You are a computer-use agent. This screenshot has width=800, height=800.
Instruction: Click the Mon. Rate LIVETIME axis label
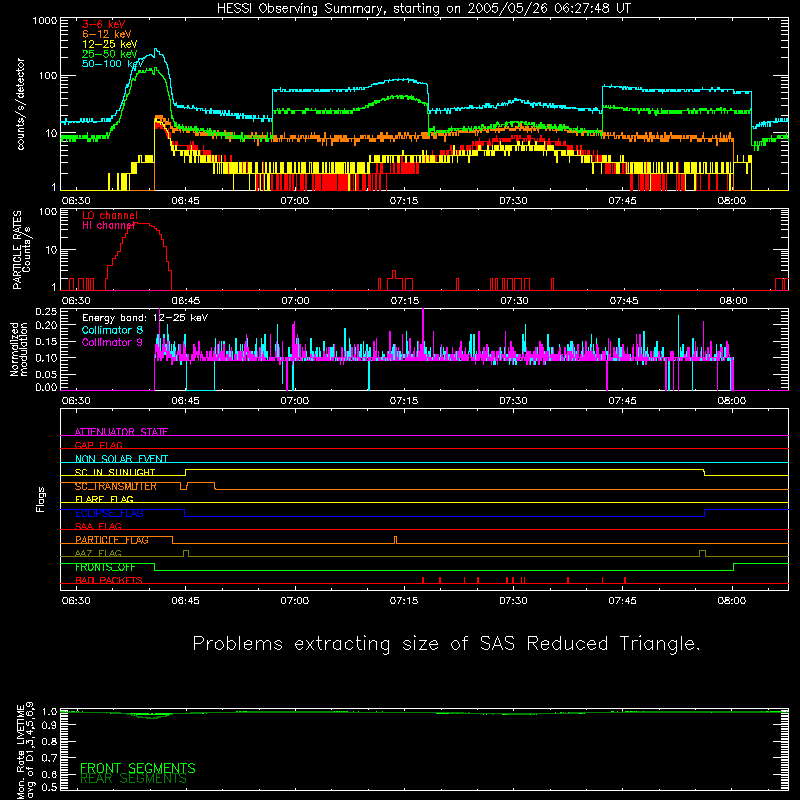click(25, 750)
